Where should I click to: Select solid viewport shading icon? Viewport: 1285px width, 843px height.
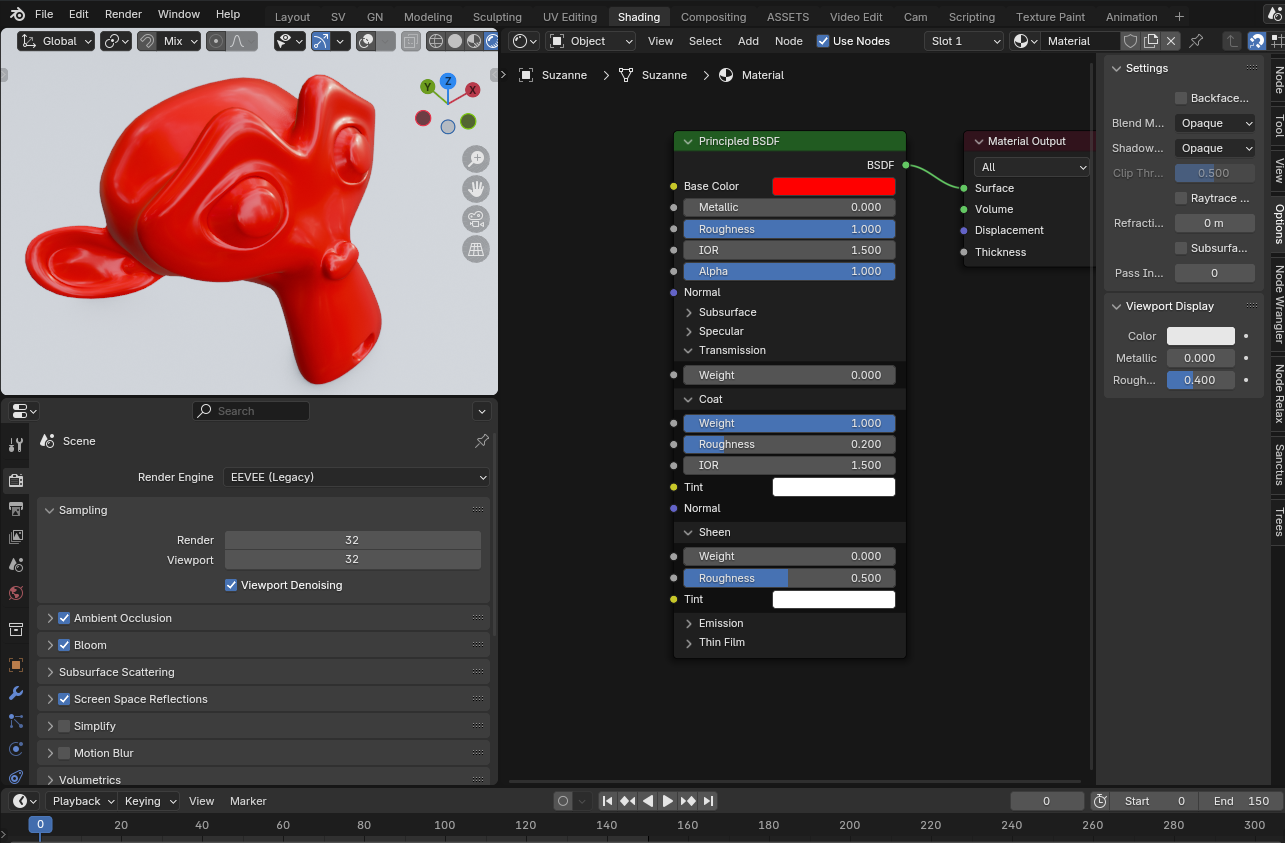pyautogui.click(x=455, y=41)
